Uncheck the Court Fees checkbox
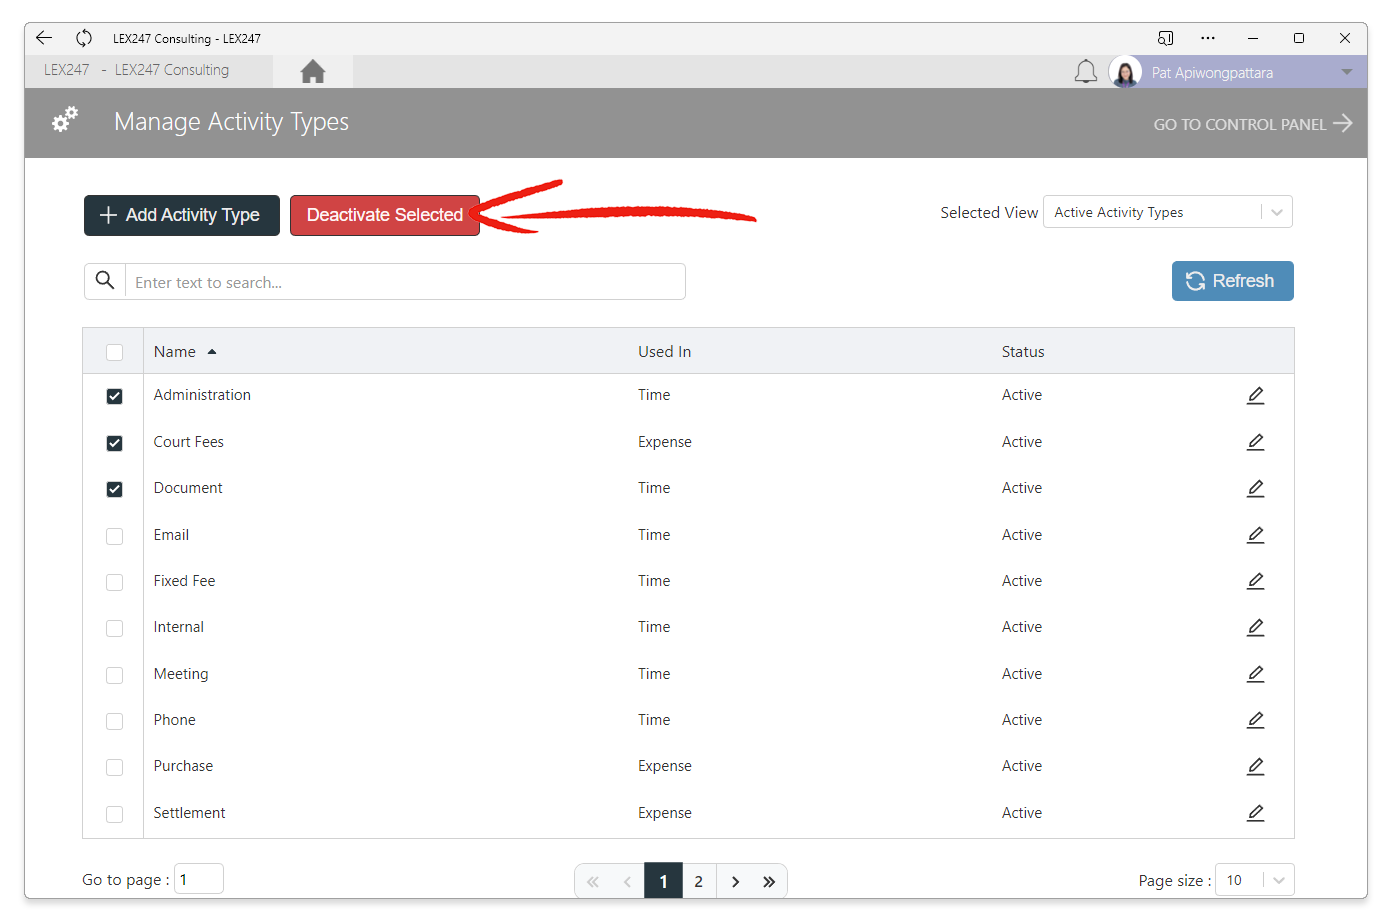Screen dimensions: 1391x920 pos(115,443)
